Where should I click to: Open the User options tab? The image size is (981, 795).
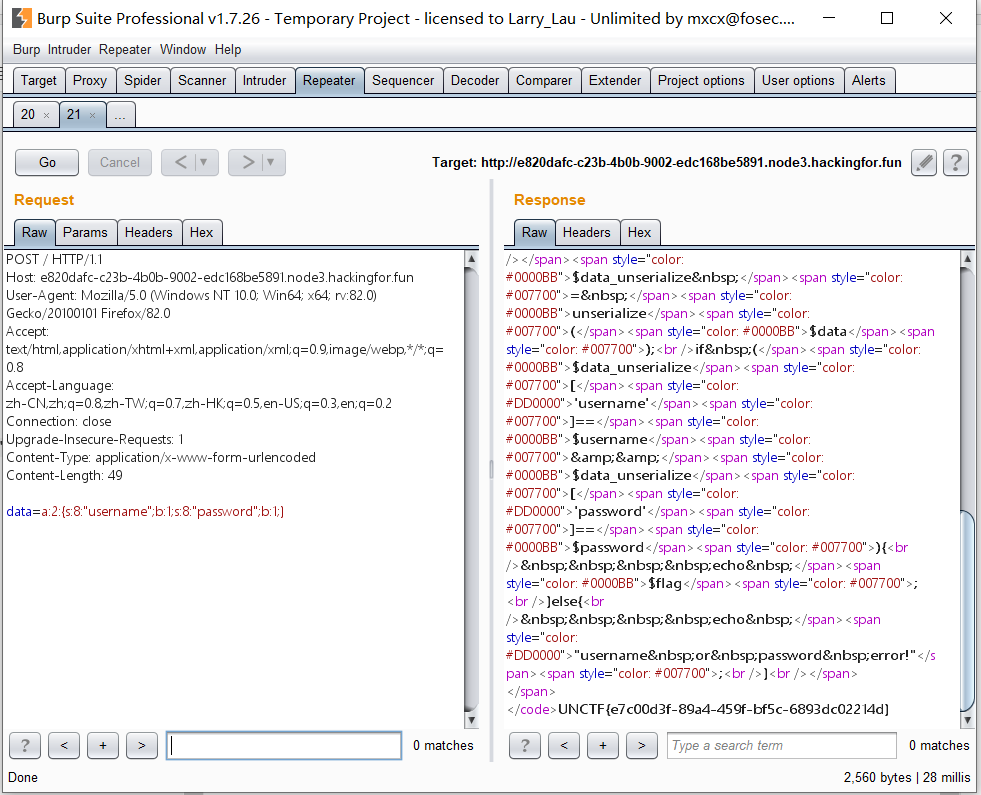tap(798, 81)
